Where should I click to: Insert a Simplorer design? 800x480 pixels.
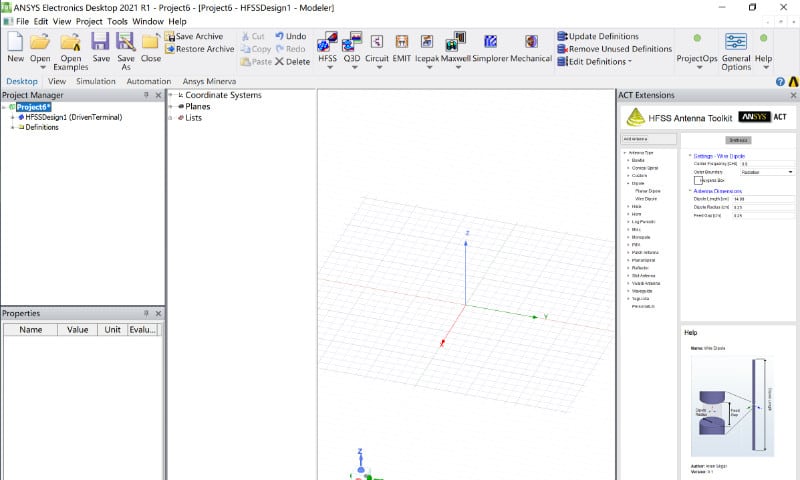490,42
